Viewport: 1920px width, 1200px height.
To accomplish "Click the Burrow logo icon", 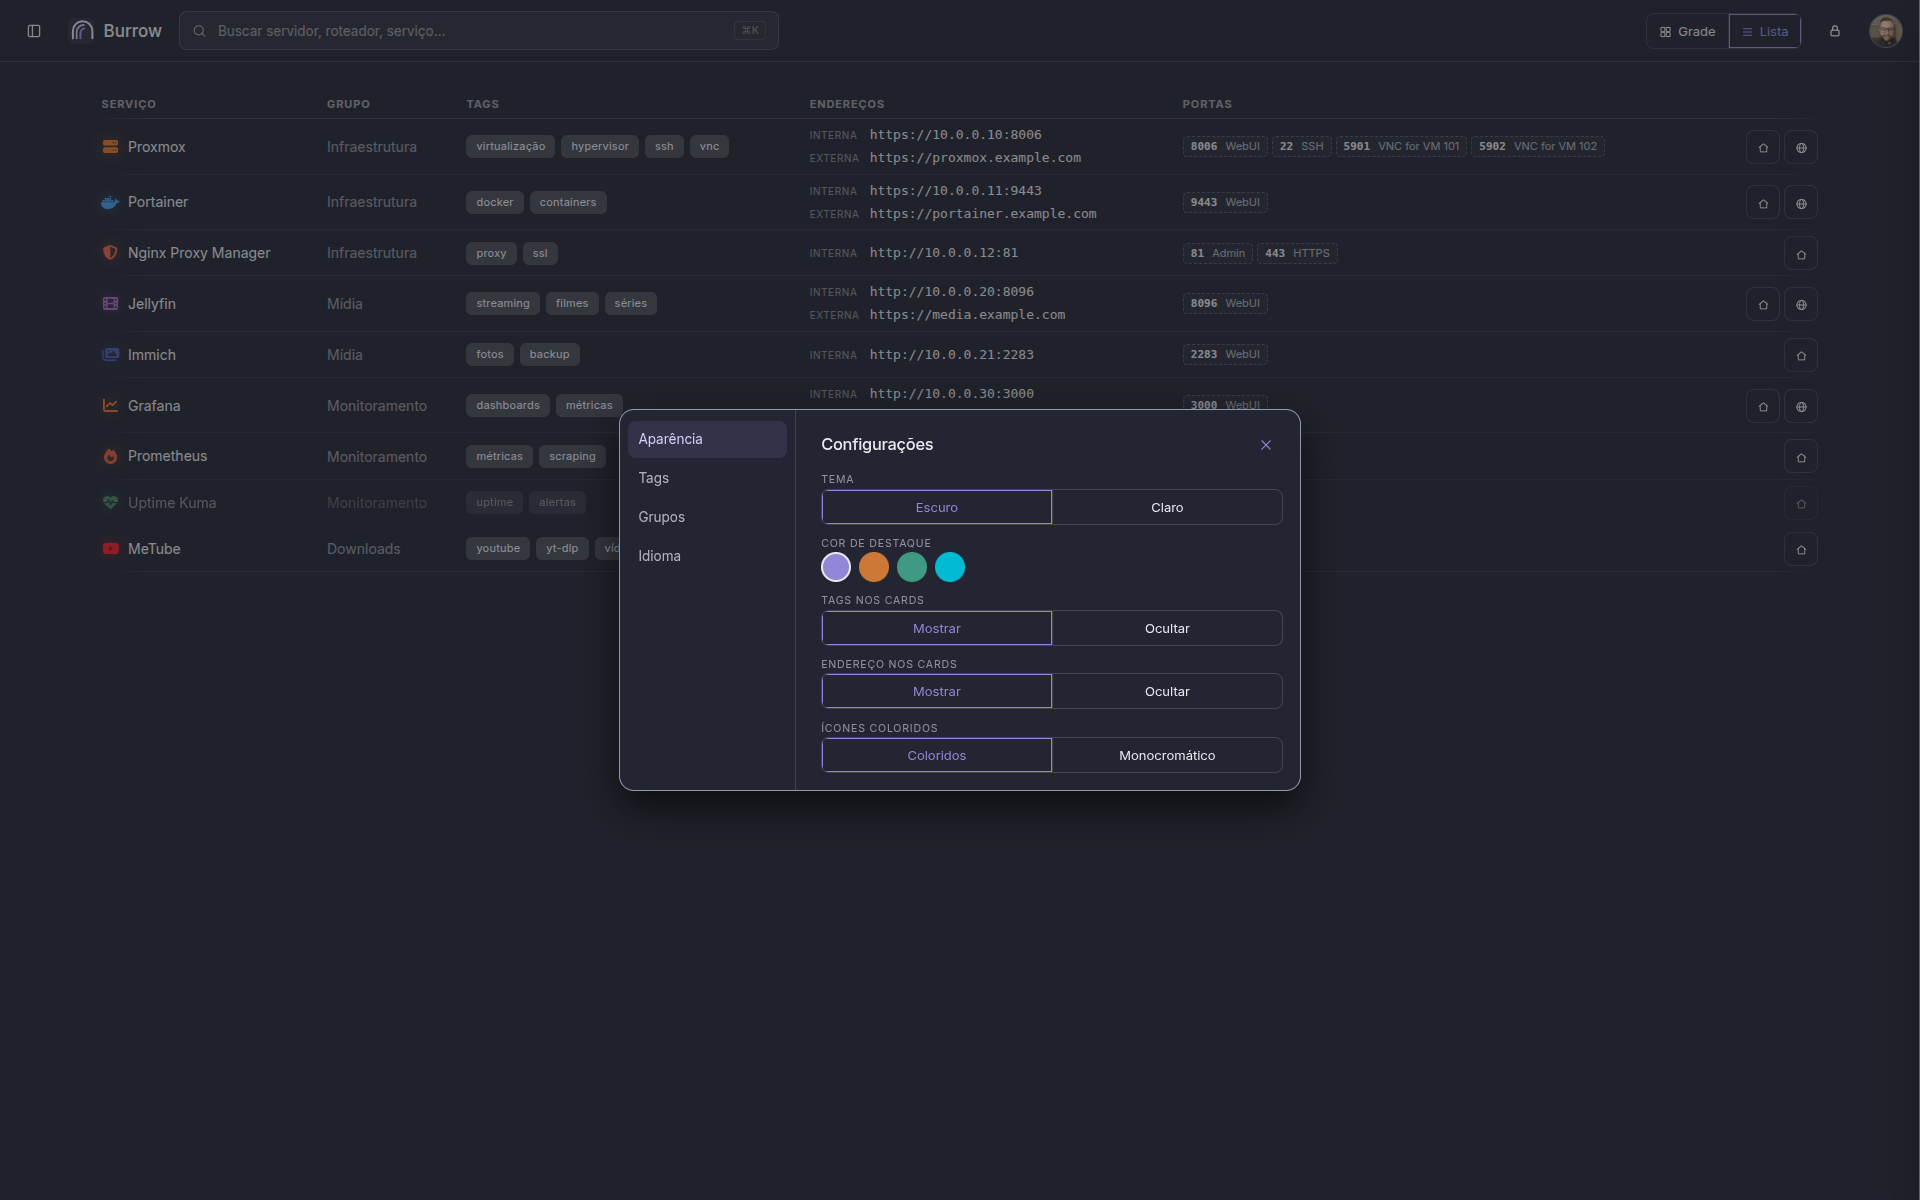I will point(83,31).
